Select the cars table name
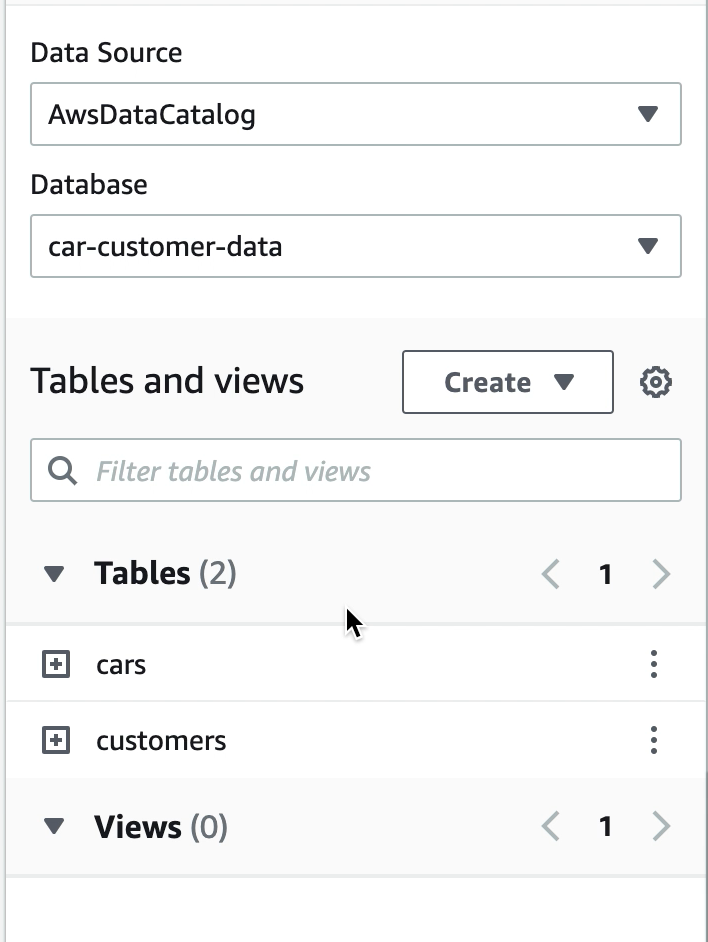The height and width of the screenshot is (942, 708). coord(121,664)
